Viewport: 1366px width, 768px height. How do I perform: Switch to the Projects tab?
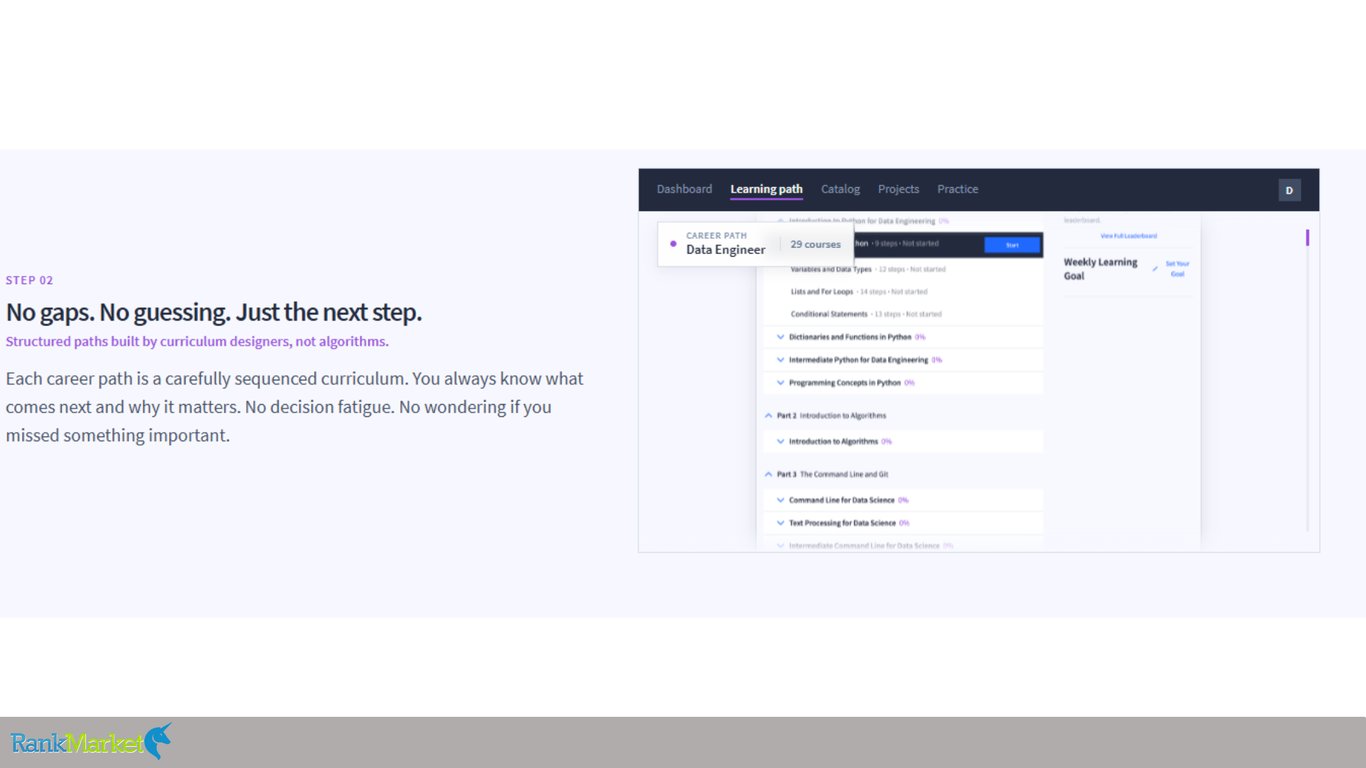point(898,189)
